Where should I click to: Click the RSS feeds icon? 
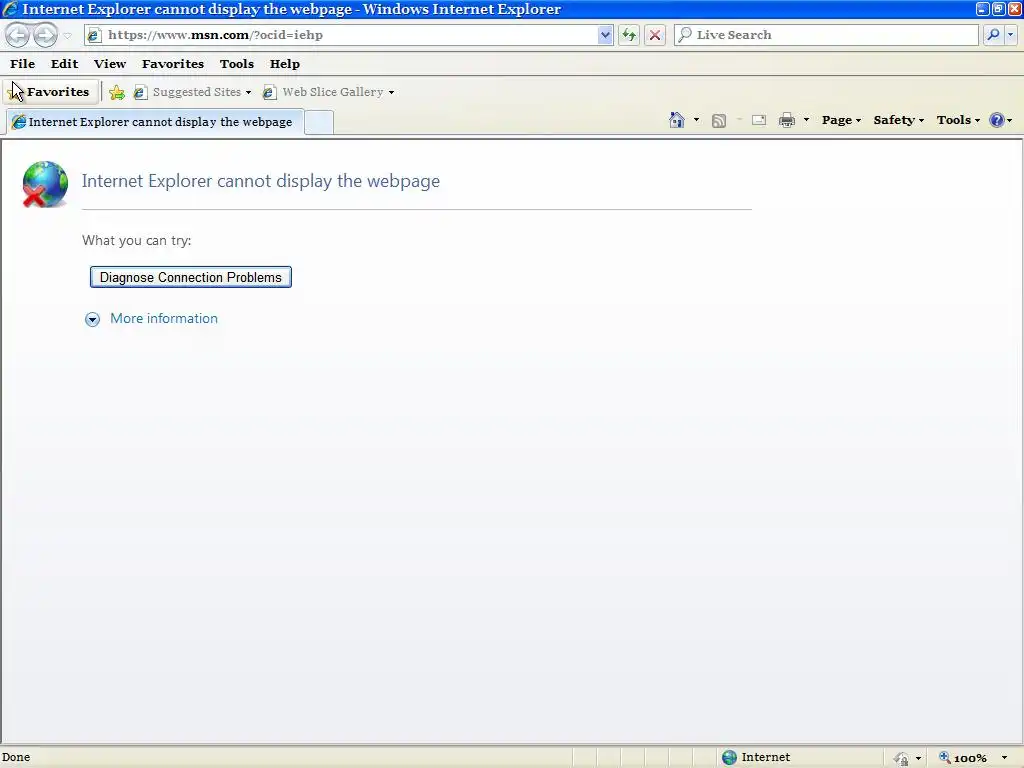pos(718,121)
